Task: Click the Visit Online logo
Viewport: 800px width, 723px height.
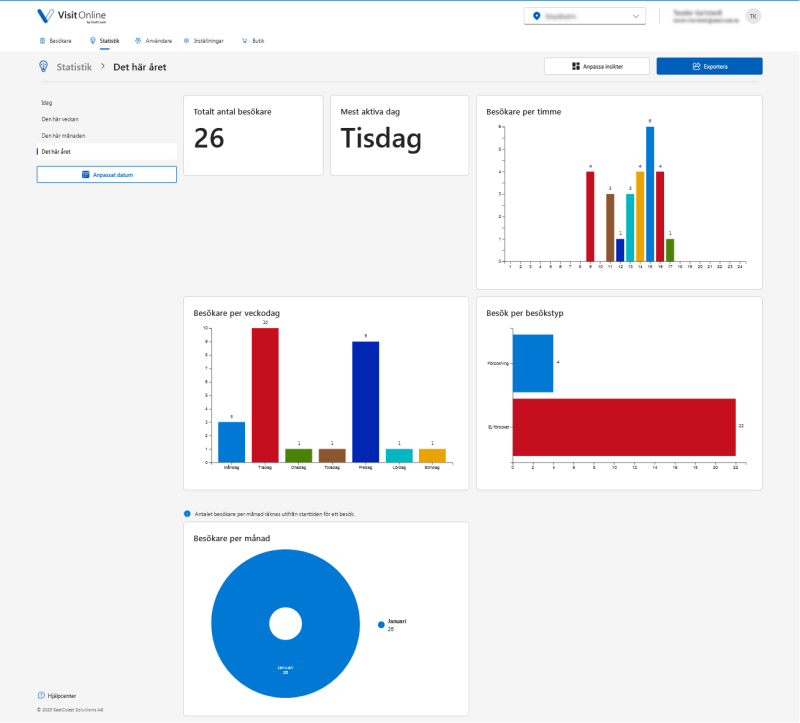Action: [69, 16]
